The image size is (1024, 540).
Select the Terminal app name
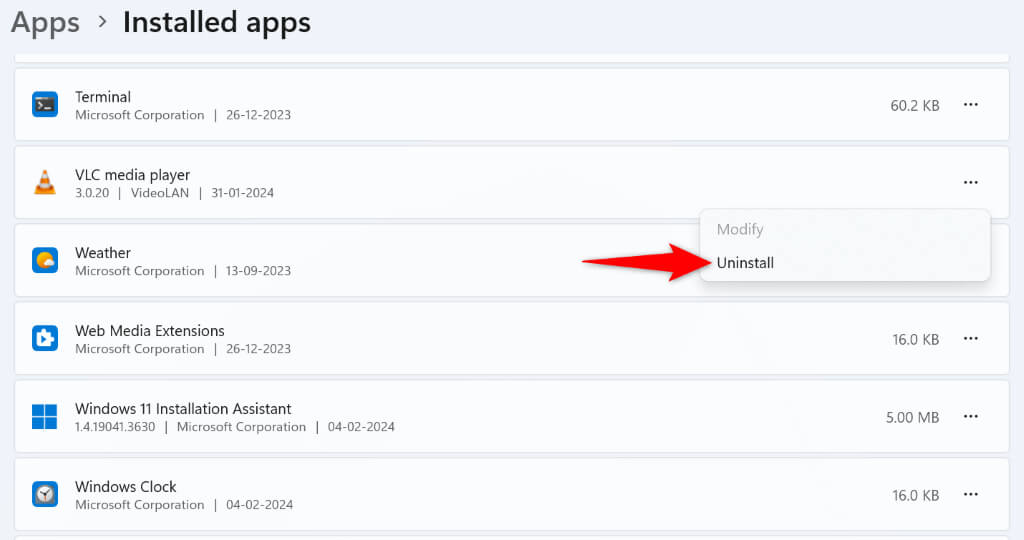(103, 97)
